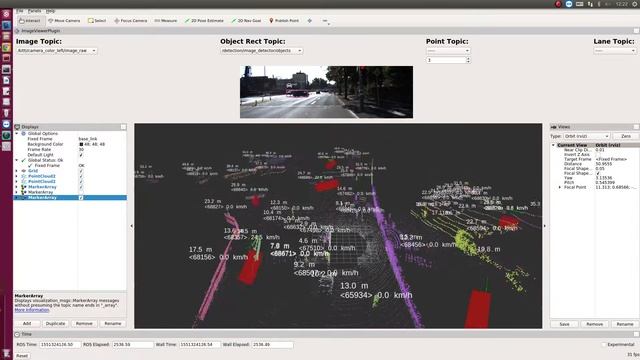Click the minus remove-tool icon
This screenshot has height=360, width=640.
coord(325,20)
